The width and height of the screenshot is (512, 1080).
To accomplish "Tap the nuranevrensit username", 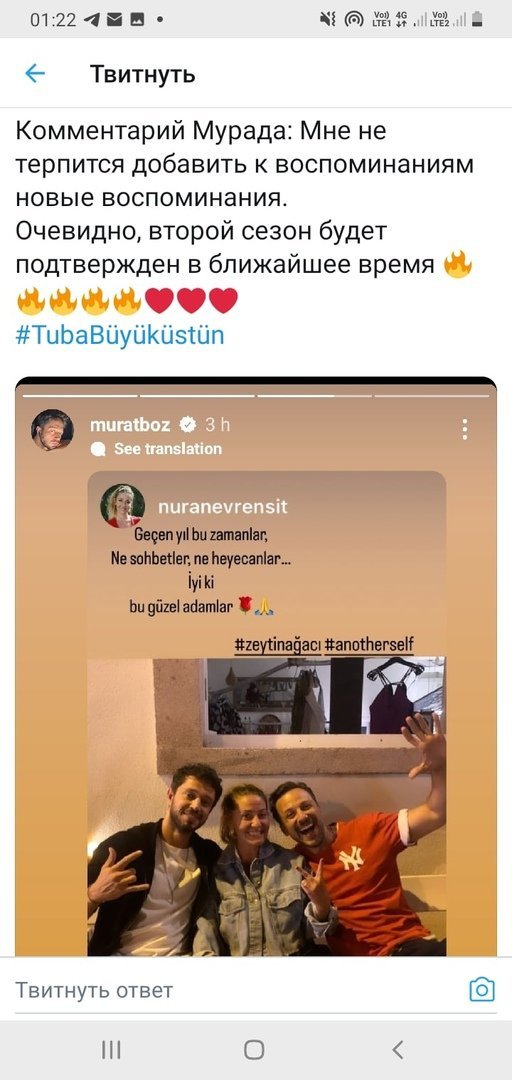I will coord(223,508).
